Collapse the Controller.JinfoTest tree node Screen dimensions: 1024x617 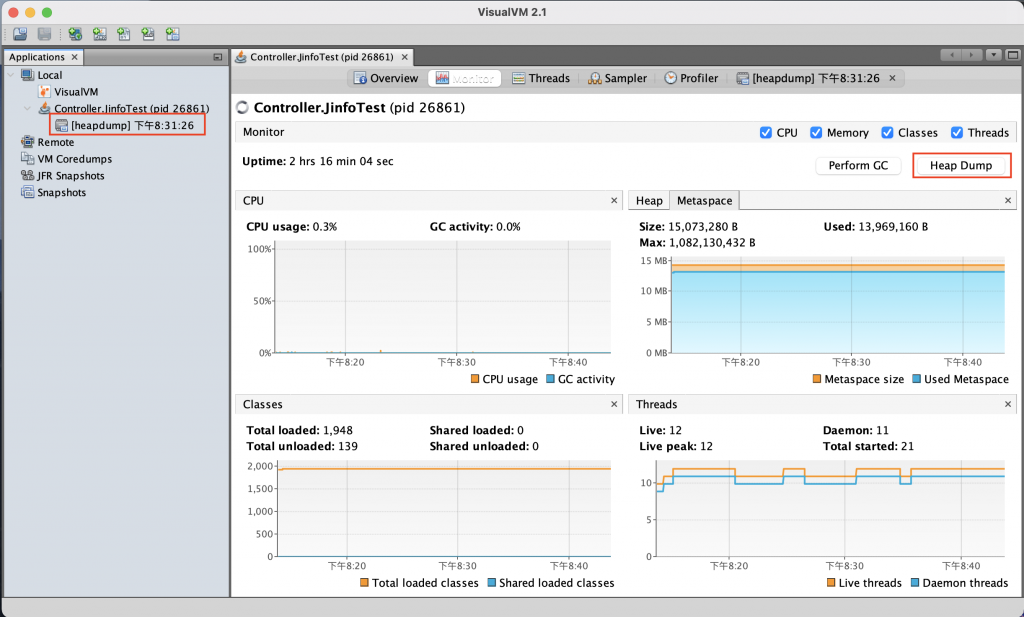click(27, 108)
